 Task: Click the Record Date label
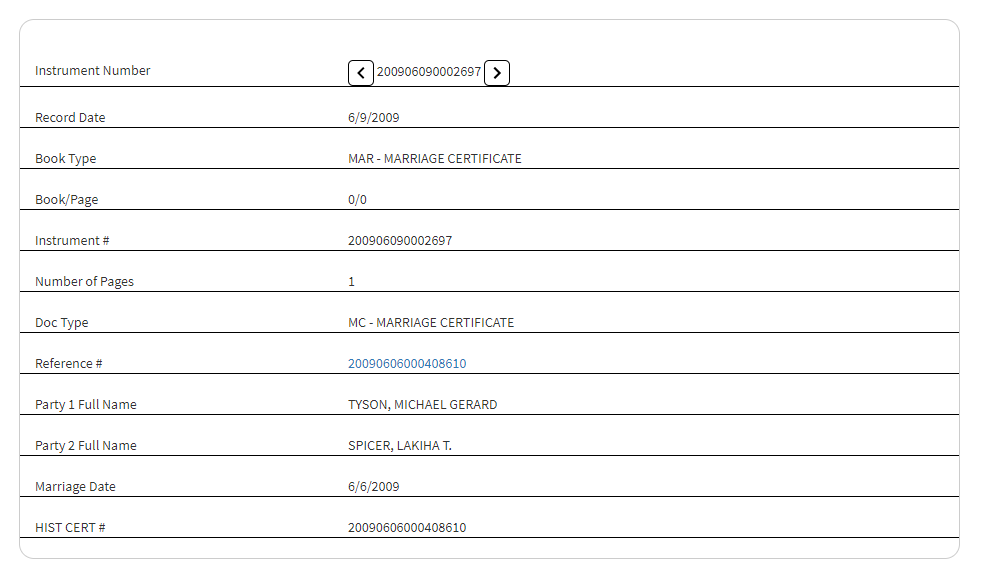[70, 118]
